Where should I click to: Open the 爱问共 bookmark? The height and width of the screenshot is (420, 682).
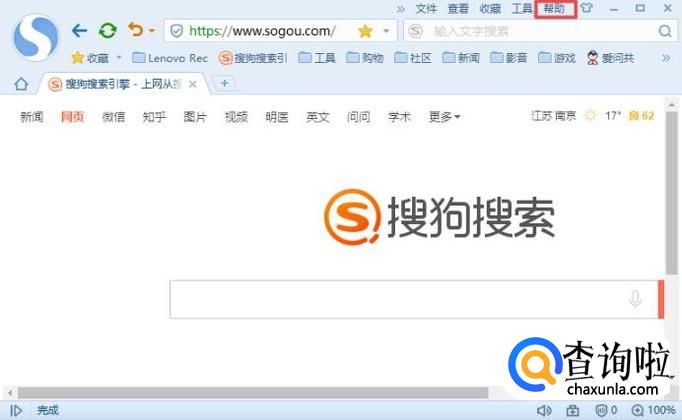point(610,58)
